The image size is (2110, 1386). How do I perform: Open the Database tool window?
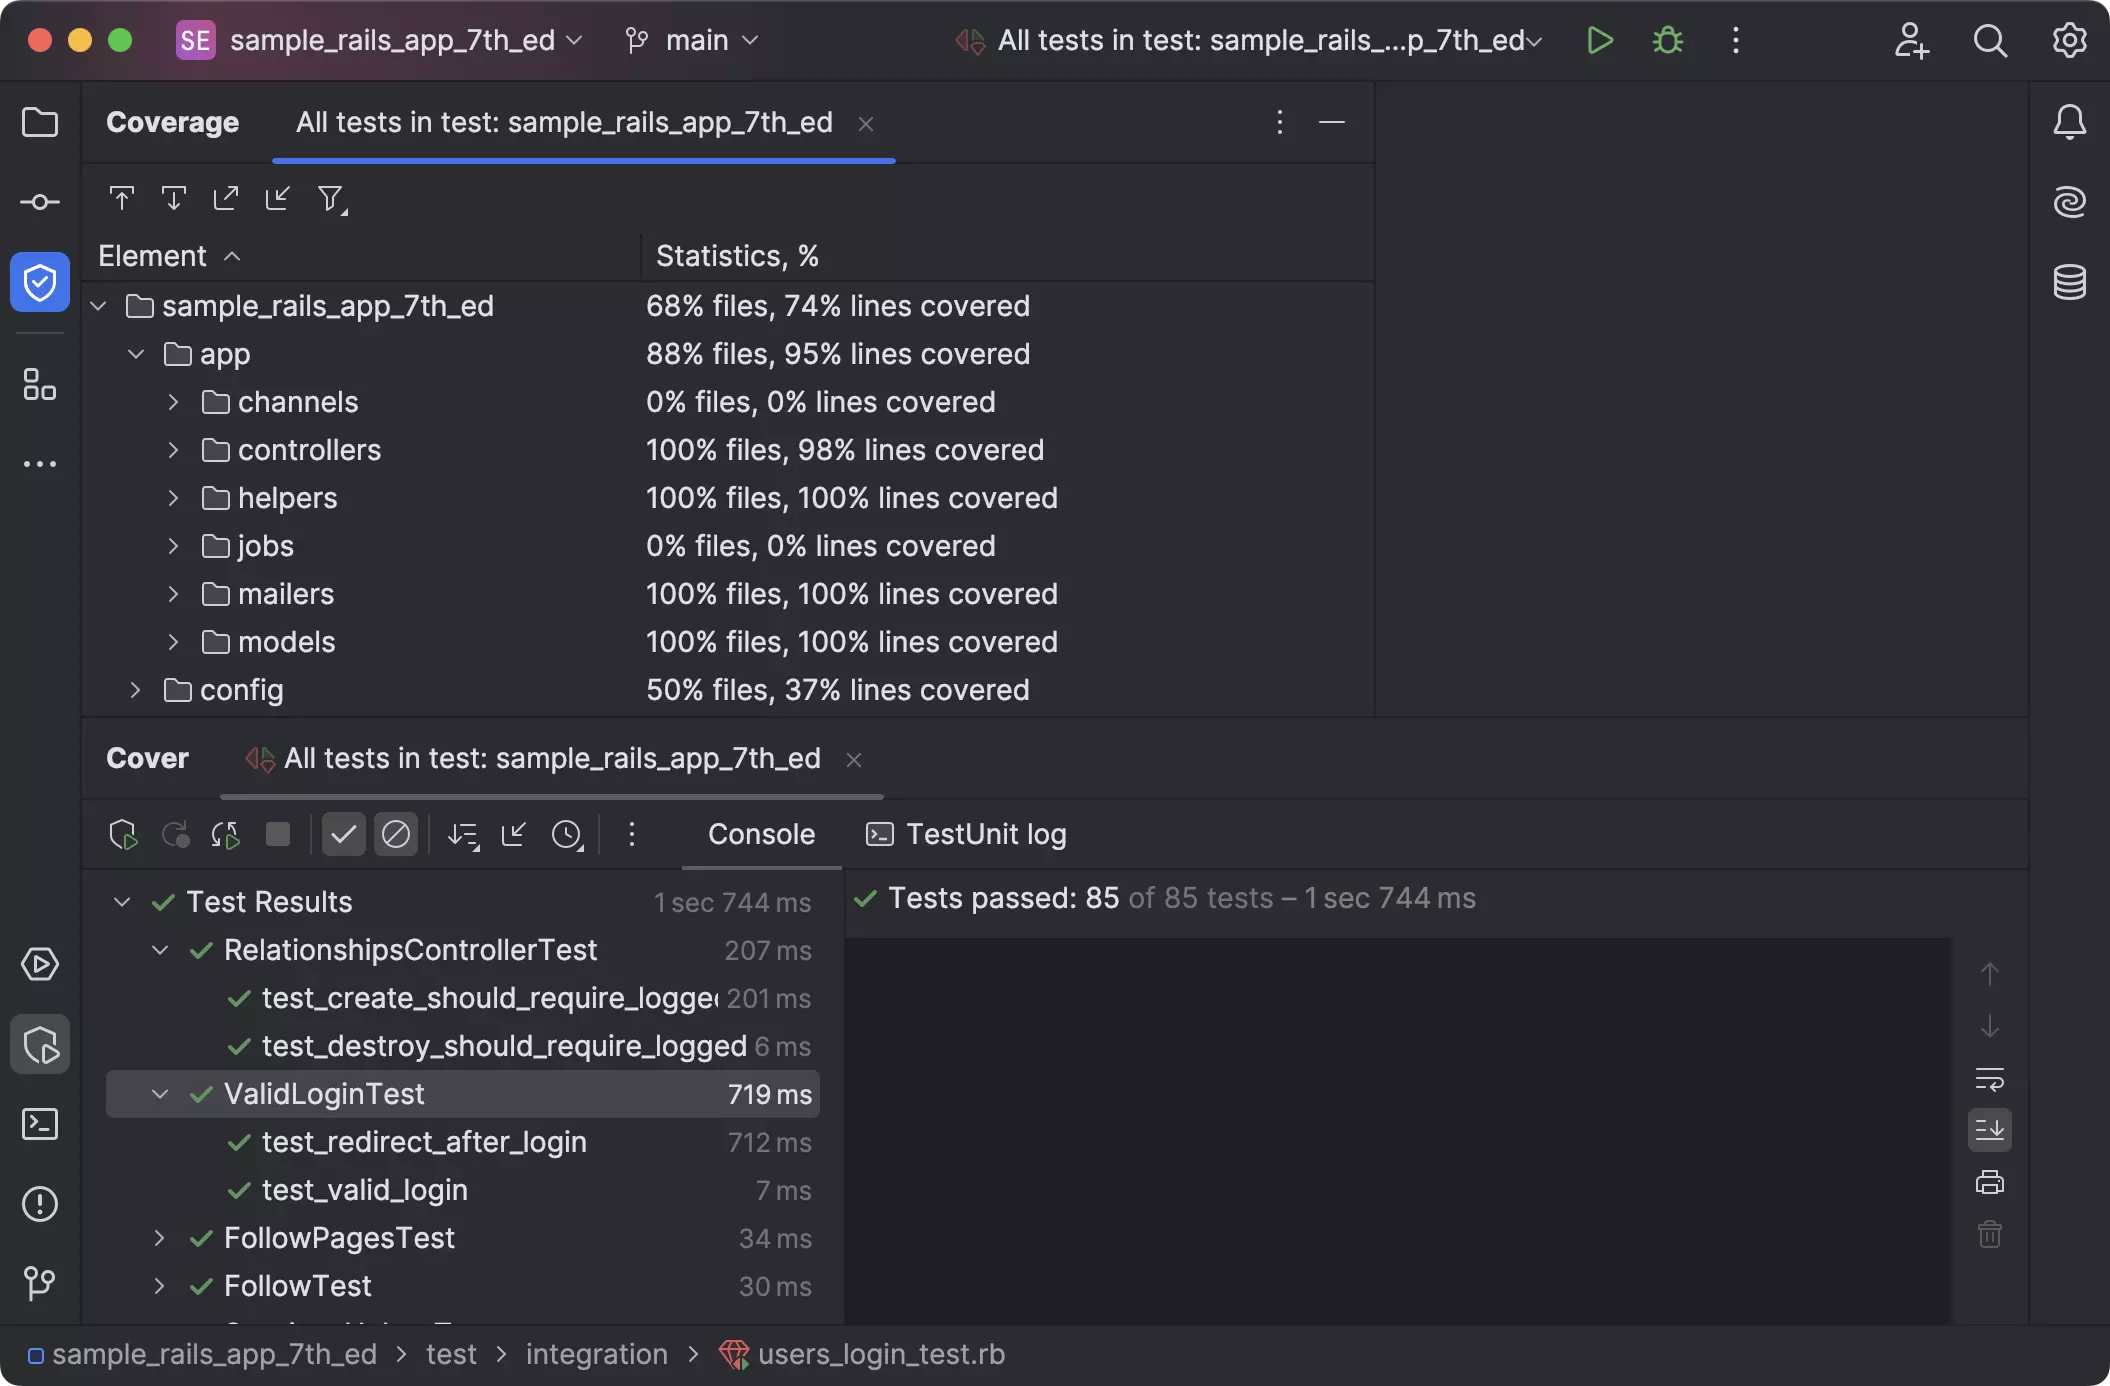coord(2069,283)
